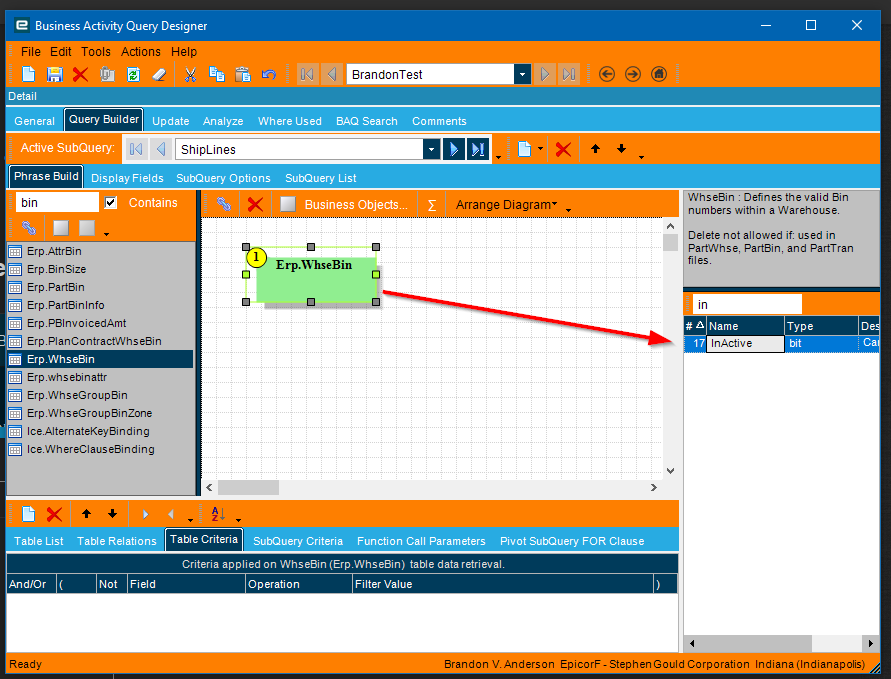Screen dimensions: 891x679
Task: Open the SubQuery List tab
Action: (x=320, y=178)
